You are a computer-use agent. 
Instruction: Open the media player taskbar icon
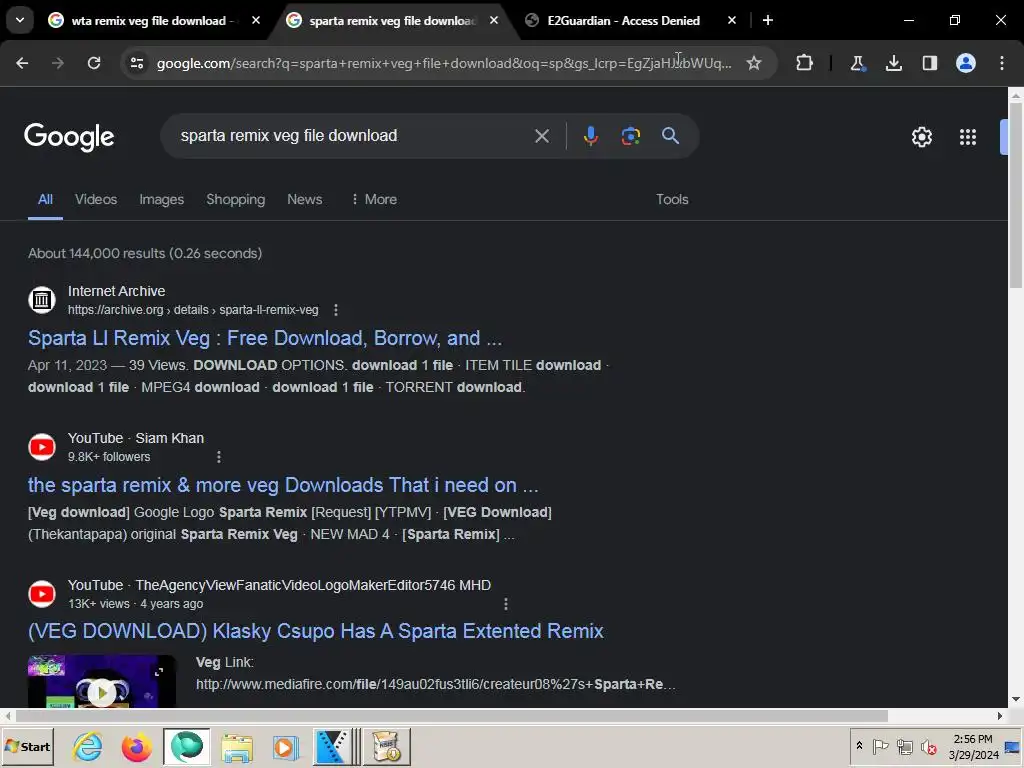pos(285,746)
